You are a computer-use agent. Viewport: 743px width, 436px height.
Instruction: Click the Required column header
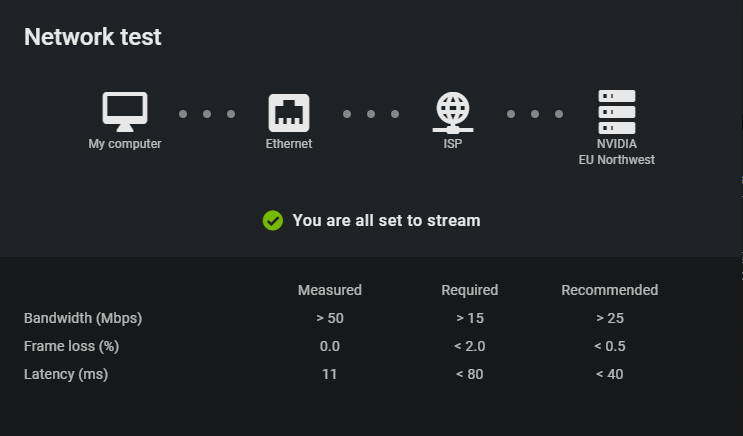[470, 290]
